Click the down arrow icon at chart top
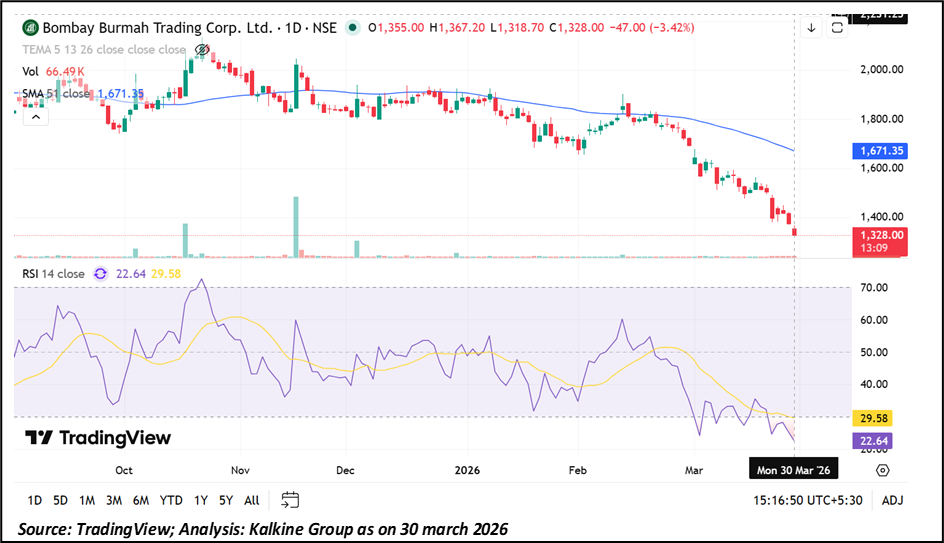The width and height of the screenshot is (944, 543). (810, 28)
